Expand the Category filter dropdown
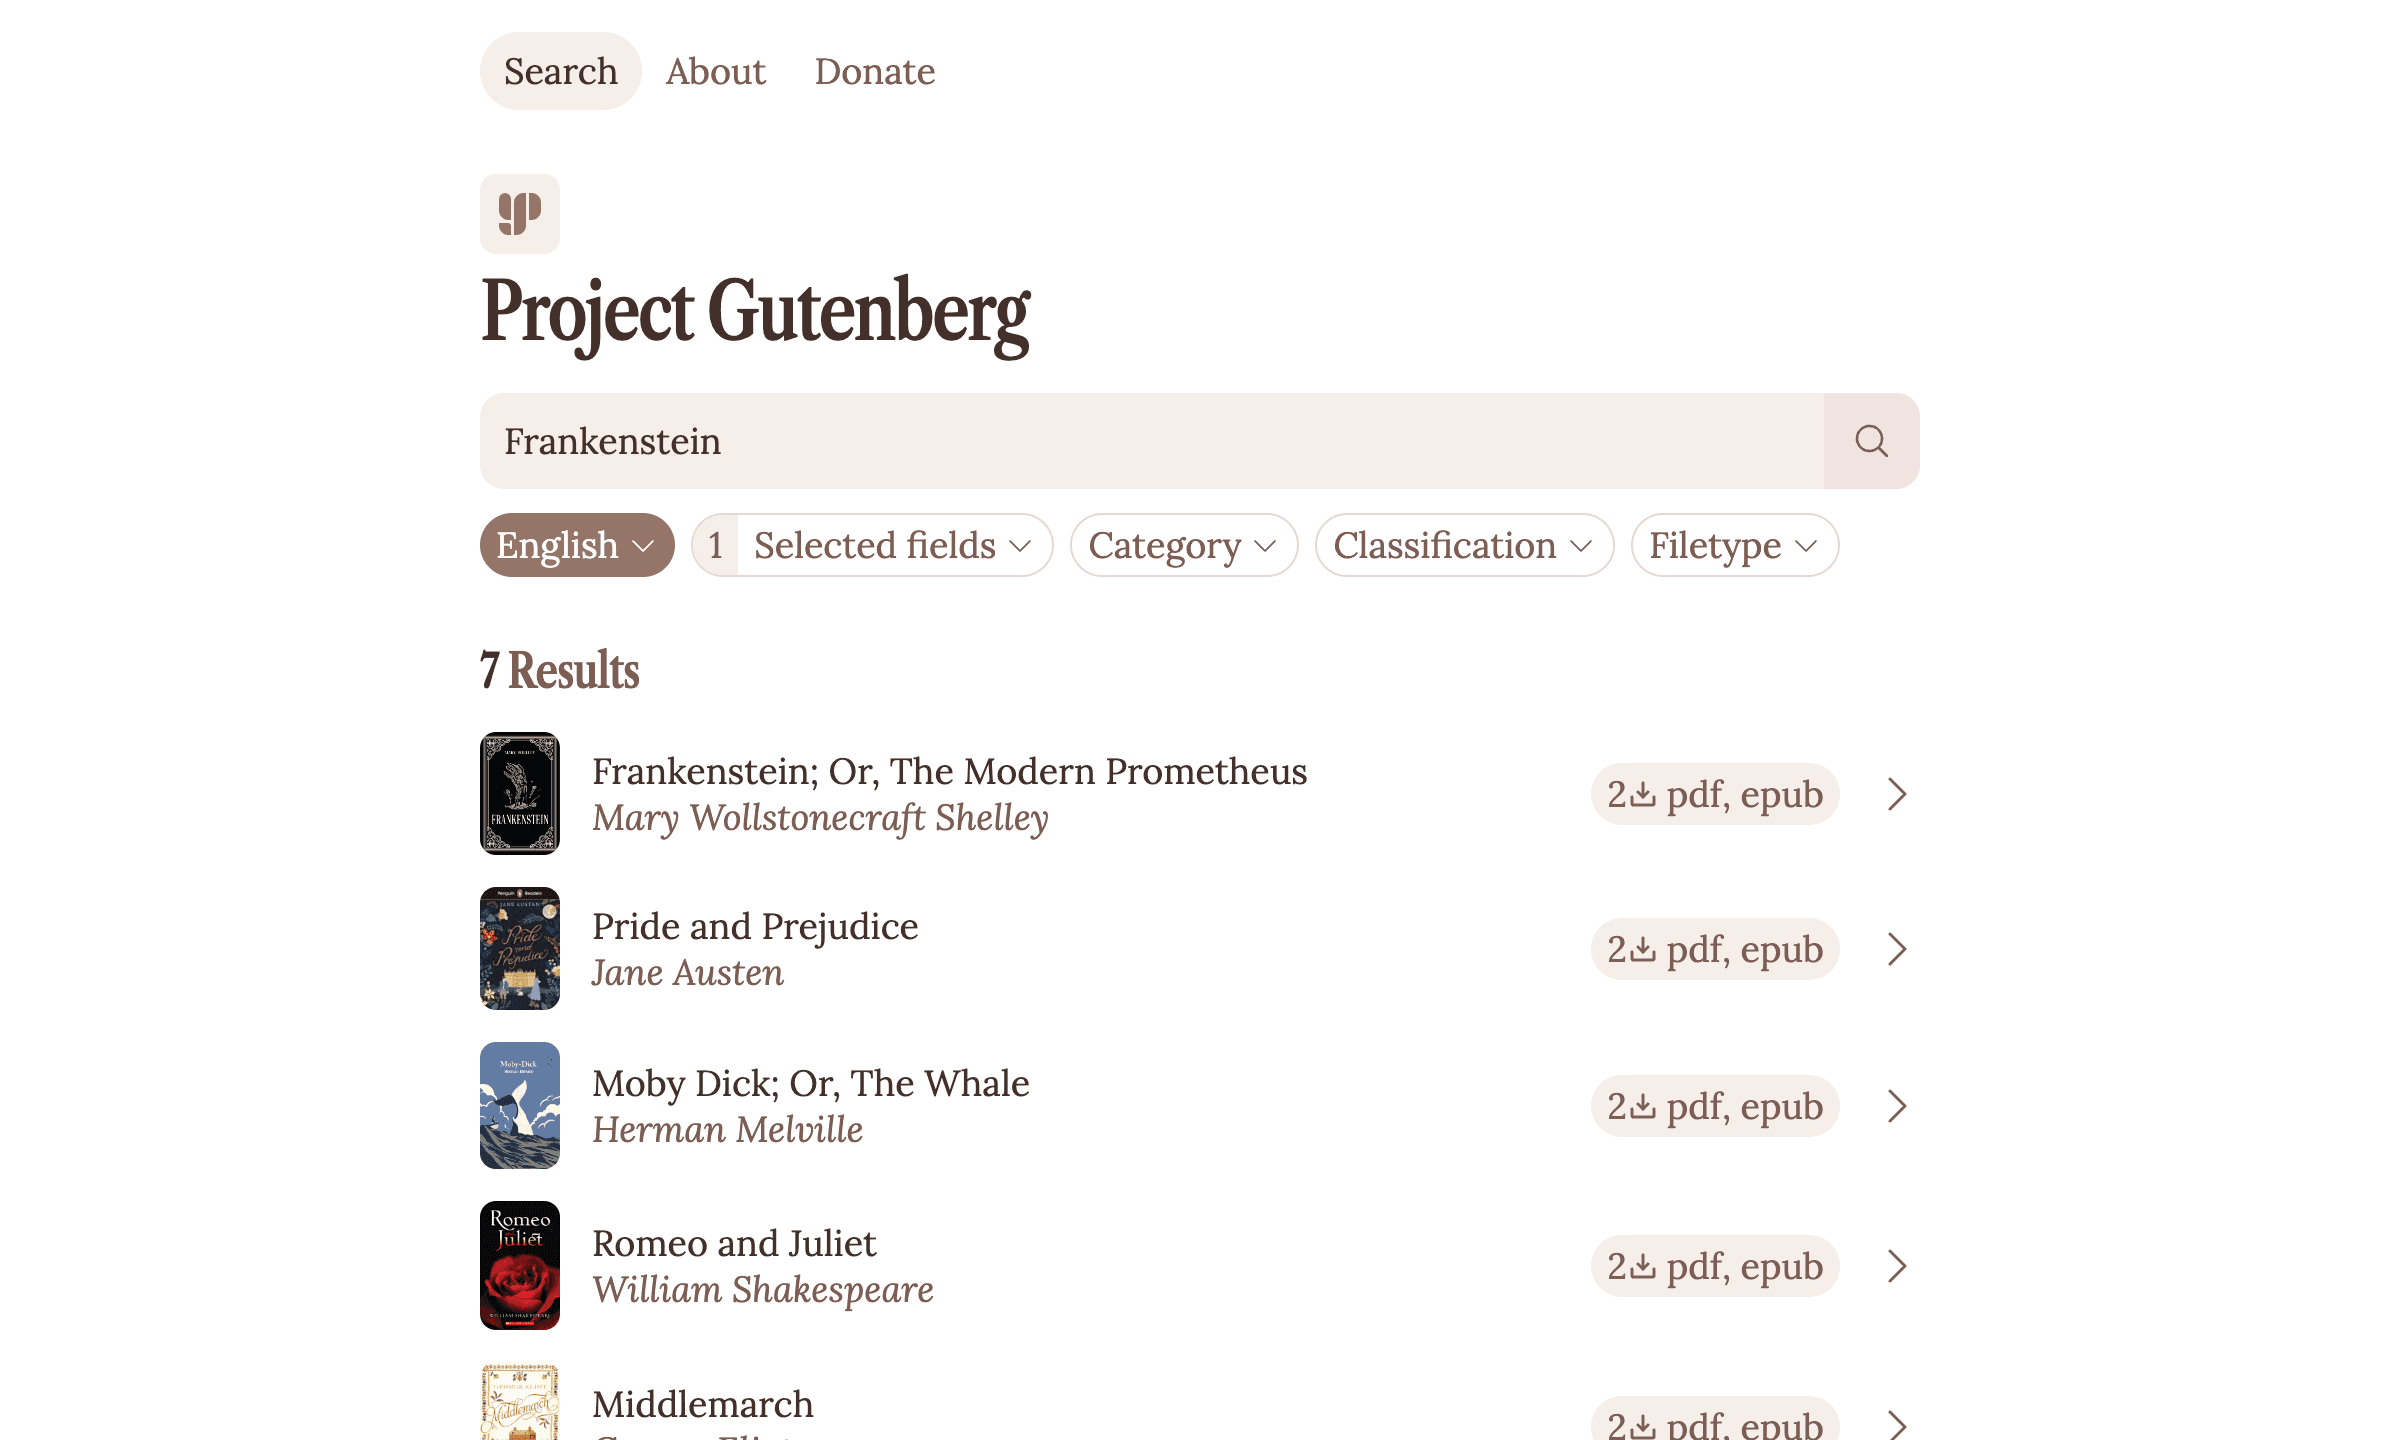Screen dimensions: 2400x1440 tap(1183, 545)
